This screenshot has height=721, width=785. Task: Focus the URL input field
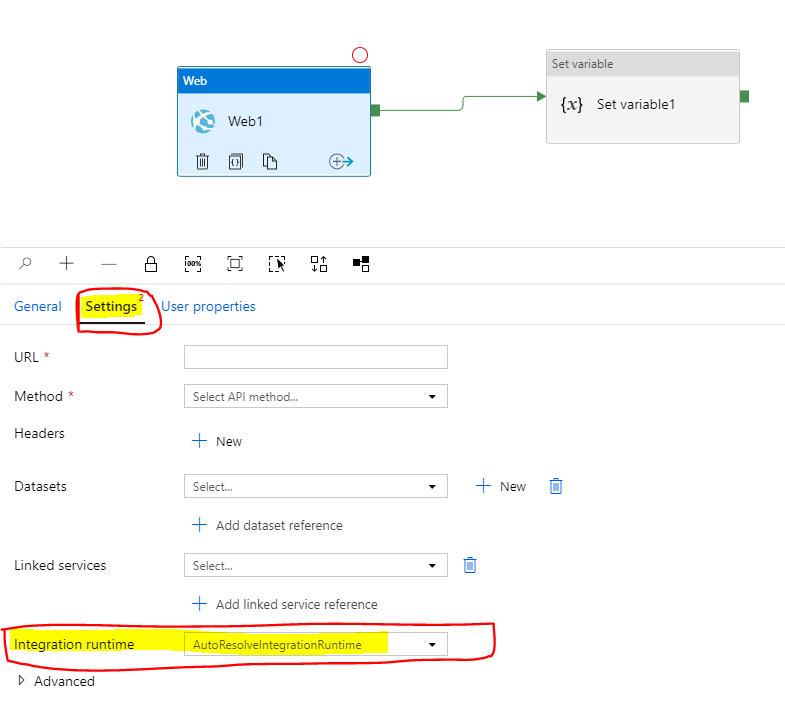[315, 357]
